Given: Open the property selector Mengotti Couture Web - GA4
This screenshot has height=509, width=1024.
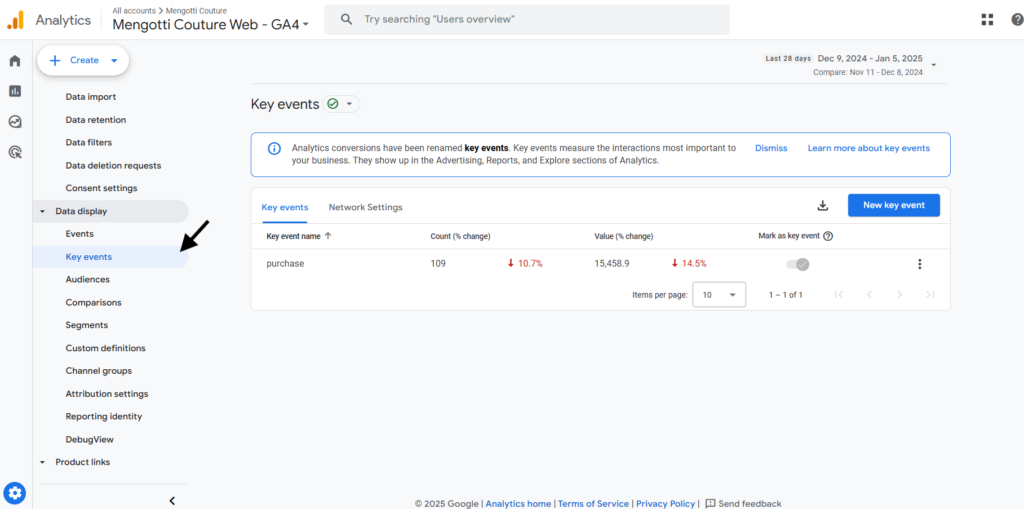Looking at the screenshot, I should [x=211, y=25].
